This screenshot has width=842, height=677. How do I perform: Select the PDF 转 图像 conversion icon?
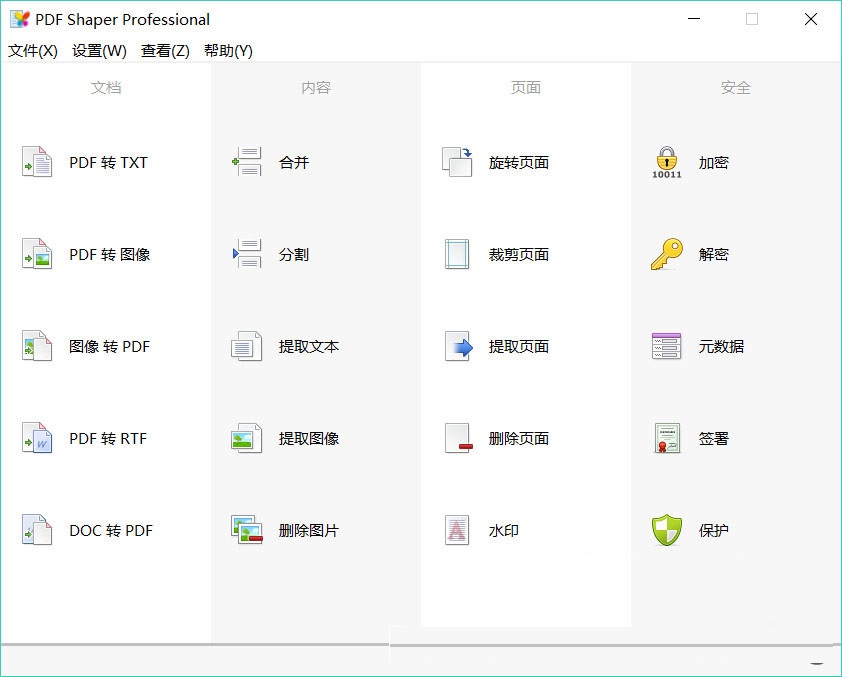pyautogui.click(x=37, y=253)
